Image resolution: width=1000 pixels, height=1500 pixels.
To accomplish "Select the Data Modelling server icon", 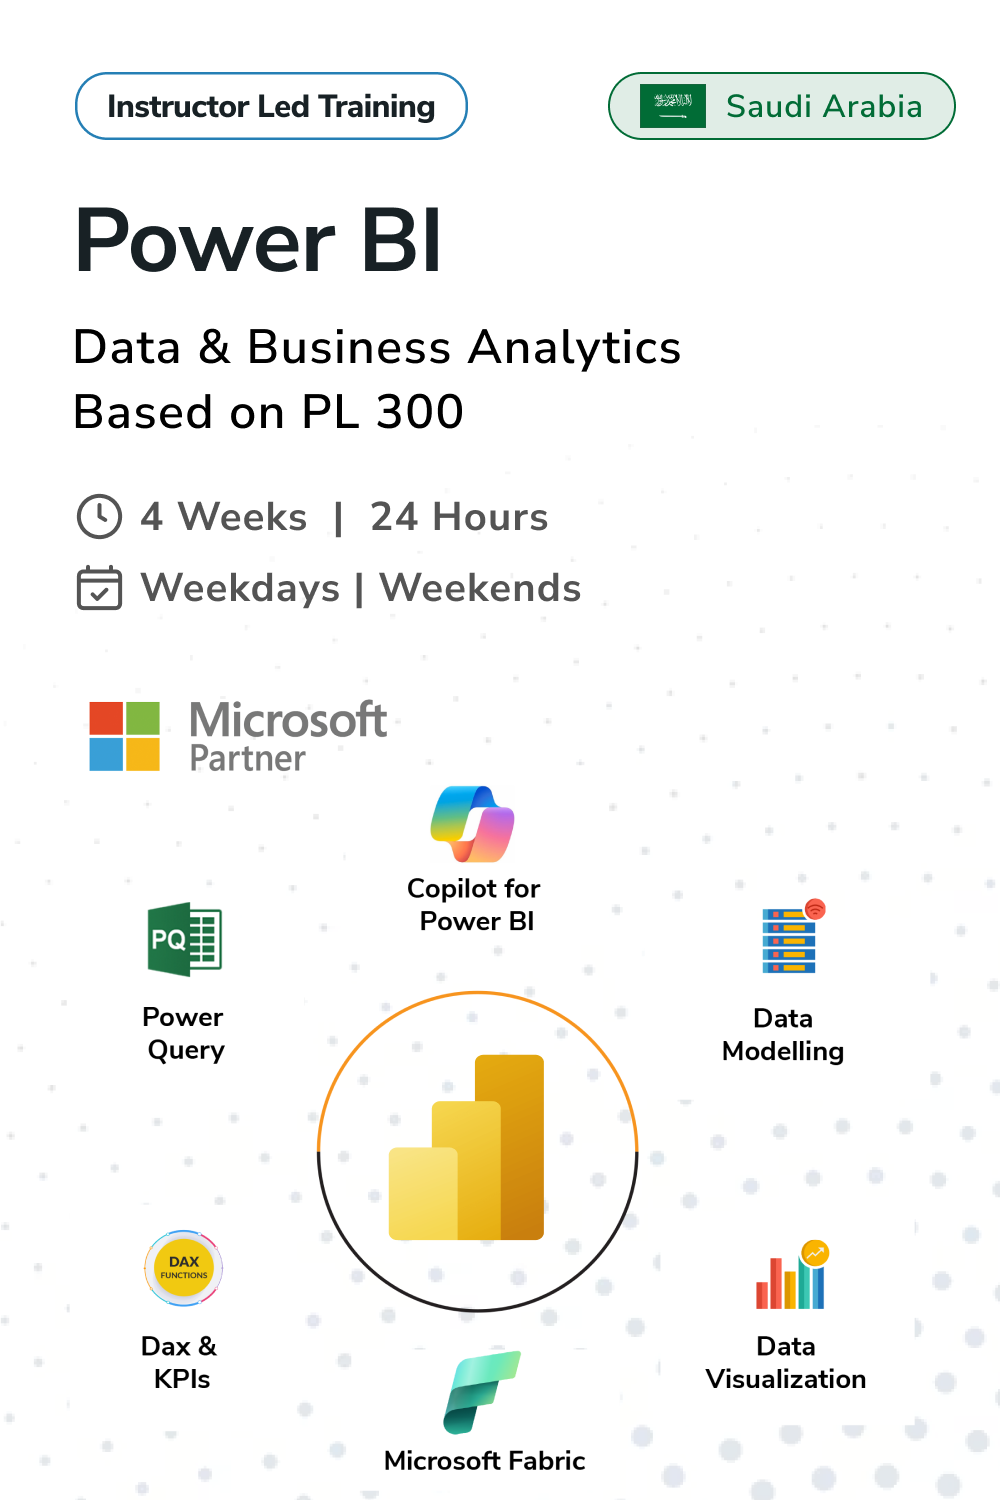I will pos(792,938).
